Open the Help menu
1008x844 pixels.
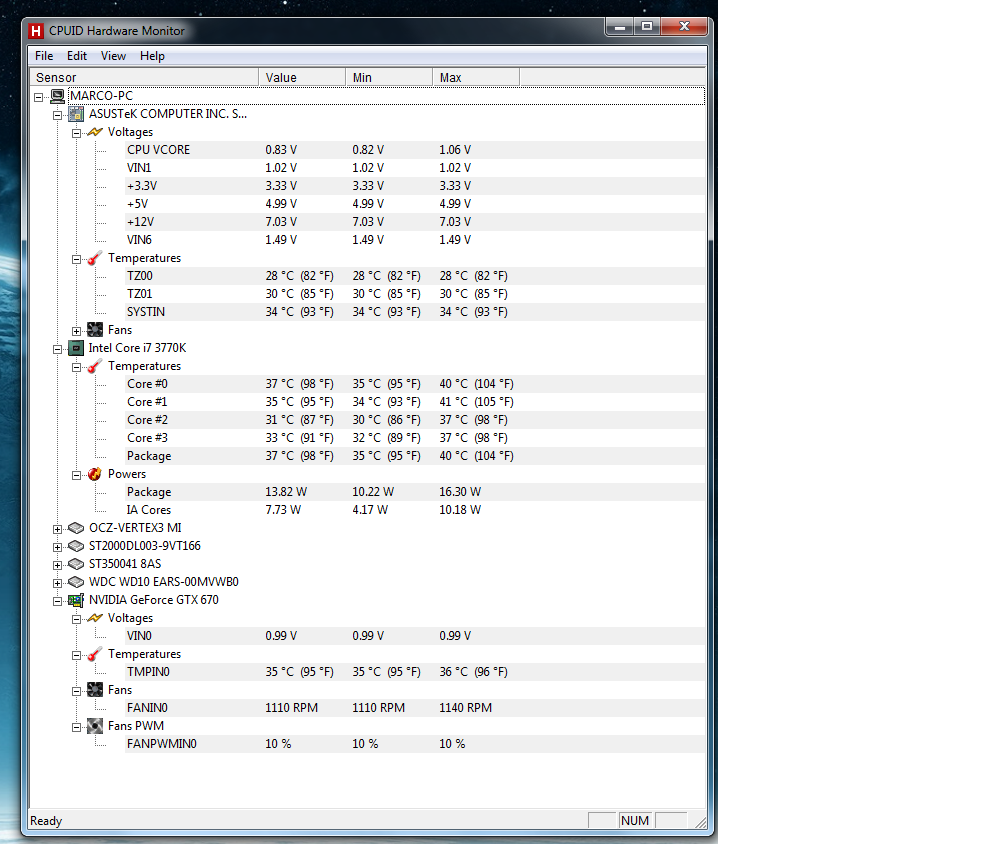[152, 56]
